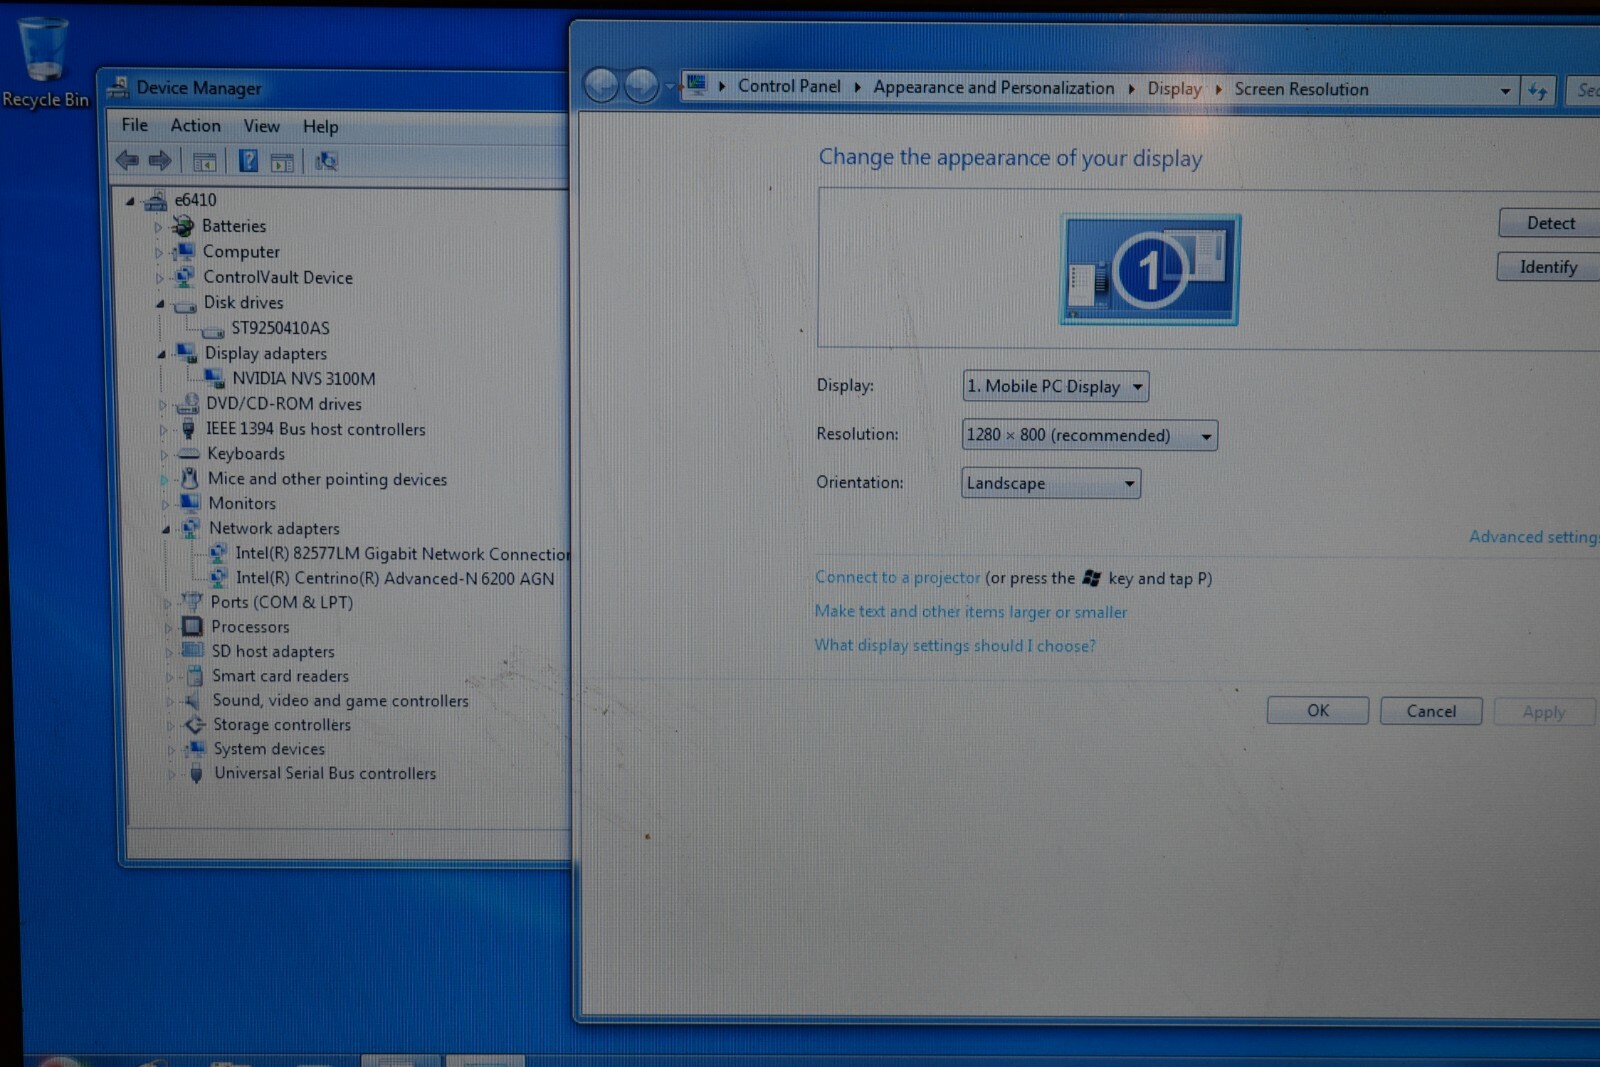This screenshot has height=1067, width=1600.
Task: Click Display in the breadcrumb bar
Action: 1174,89
